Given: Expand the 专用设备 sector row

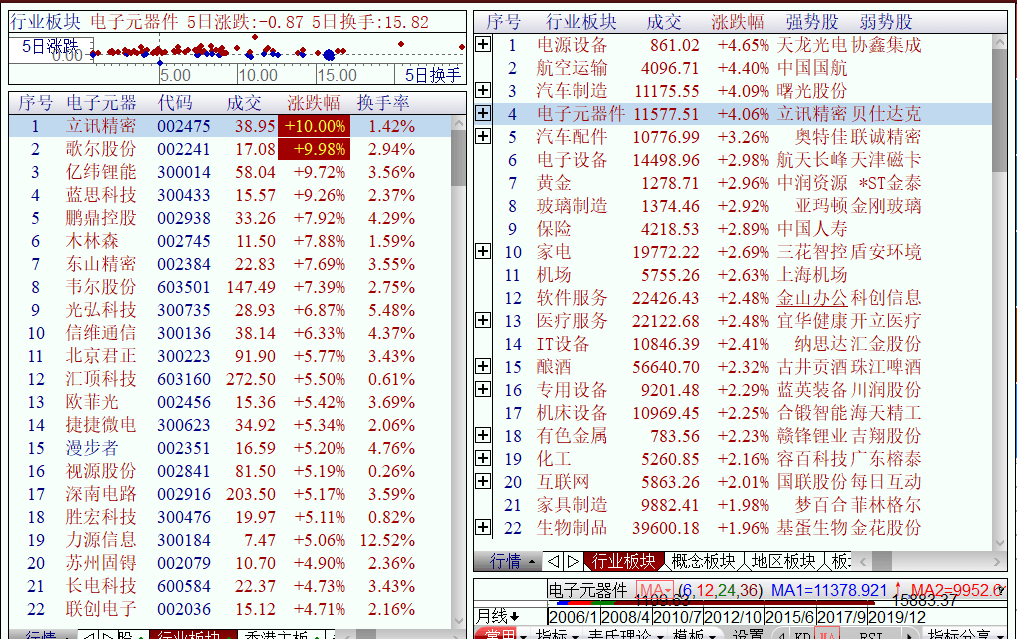Looking at the screenshot, I should pos(483,389).
